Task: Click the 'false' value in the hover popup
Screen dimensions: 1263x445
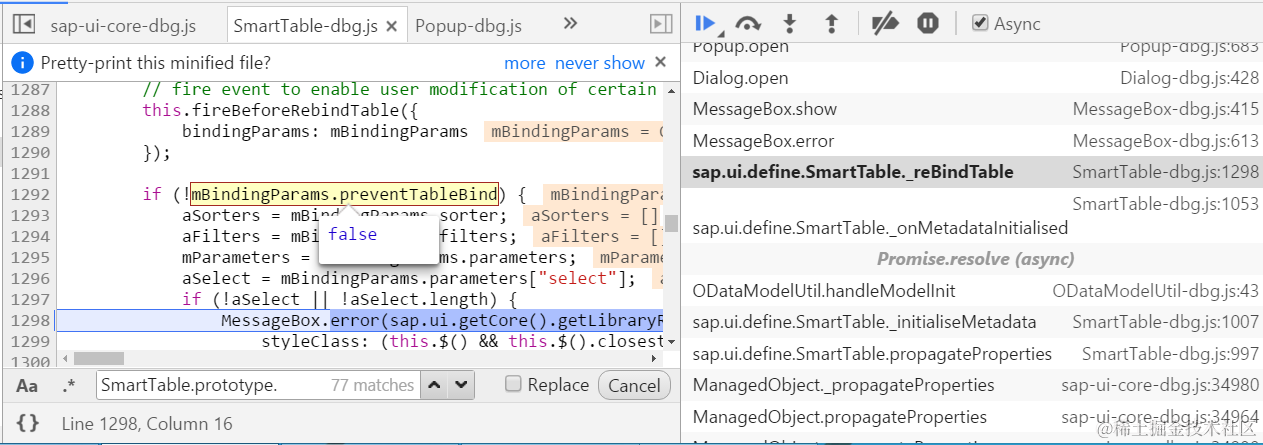Action: coord(353,234)
